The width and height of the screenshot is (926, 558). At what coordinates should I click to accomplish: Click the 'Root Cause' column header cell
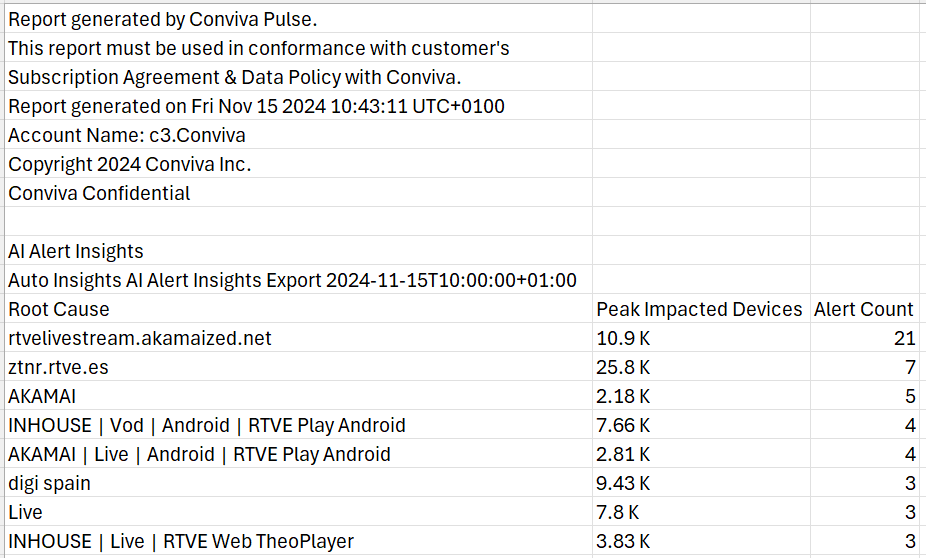coord(59,309)
